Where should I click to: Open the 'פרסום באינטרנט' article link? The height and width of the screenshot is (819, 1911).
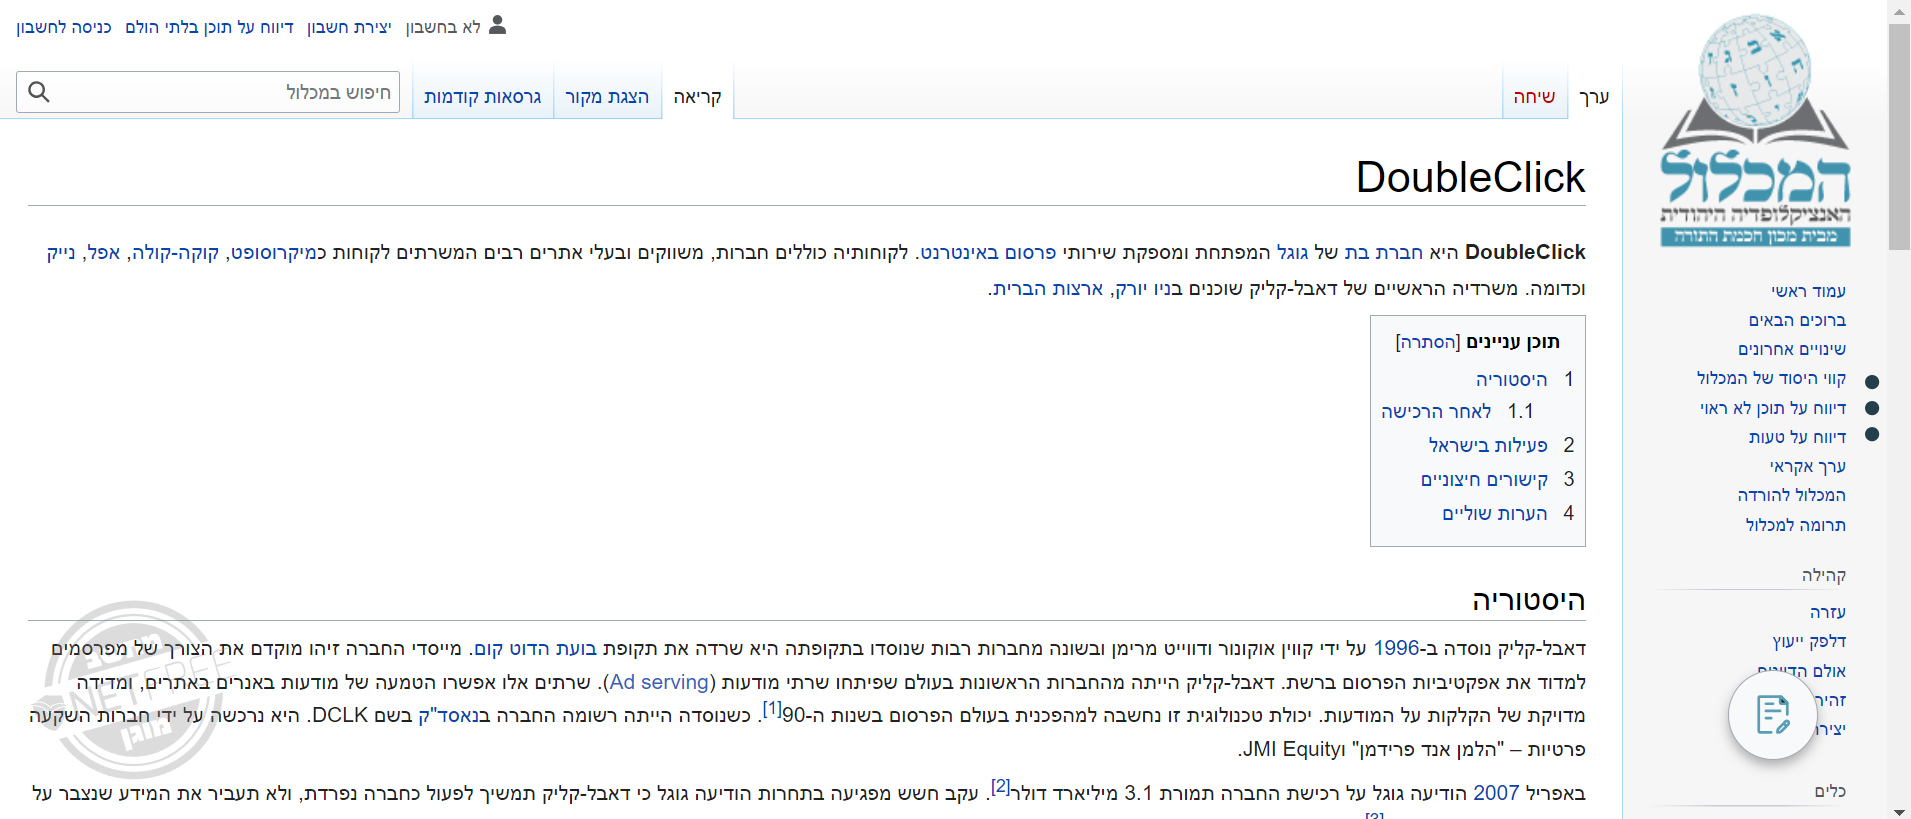987,253
